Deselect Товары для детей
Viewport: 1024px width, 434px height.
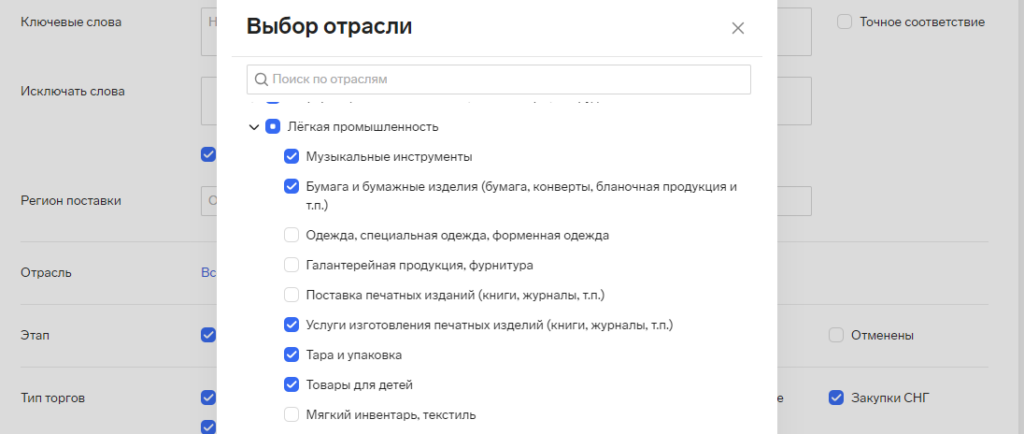tap(292, 384)
